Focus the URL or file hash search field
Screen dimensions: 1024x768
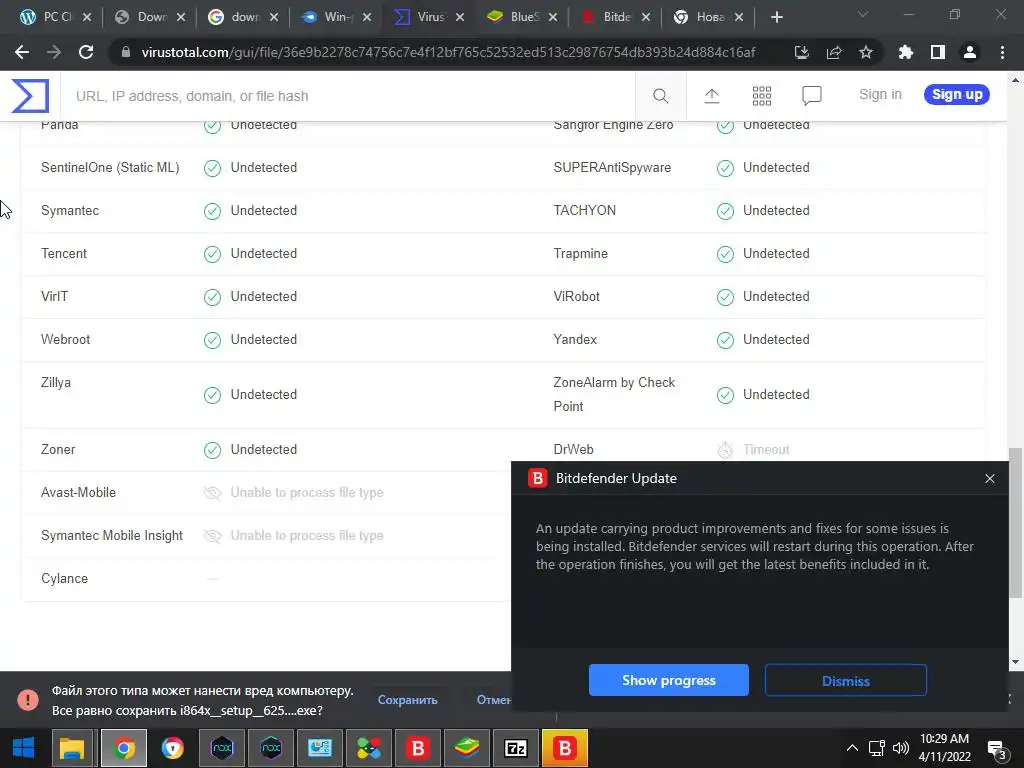coord(348,96)
